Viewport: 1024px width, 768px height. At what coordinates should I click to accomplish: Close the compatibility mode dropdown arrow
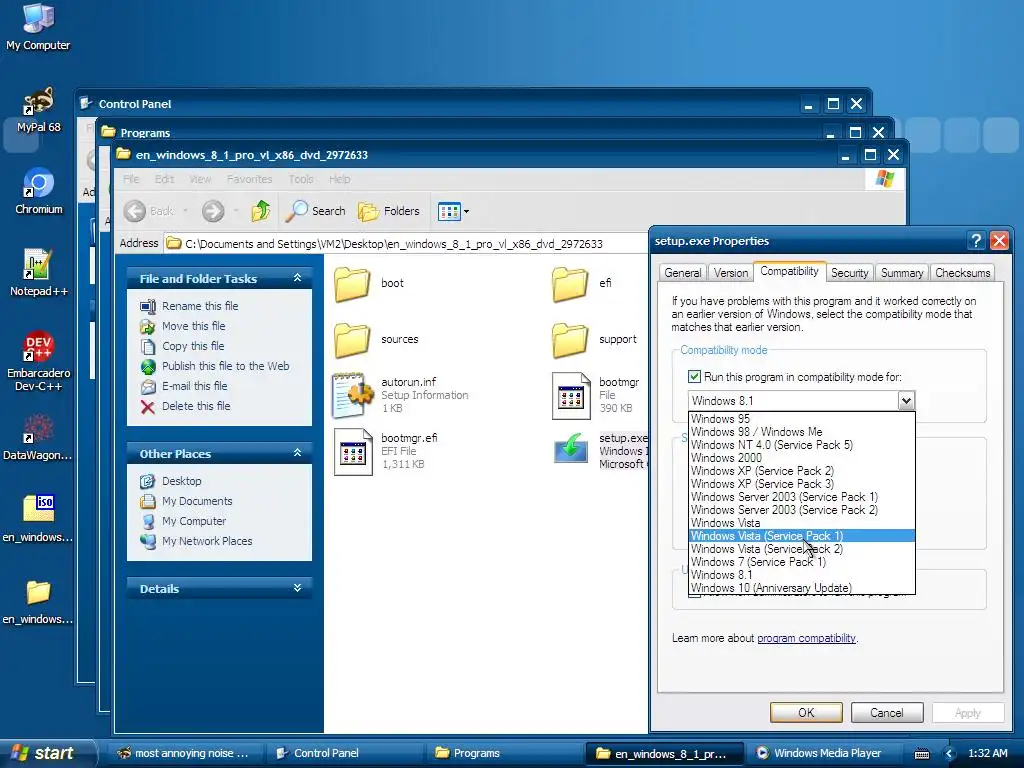pyautogui.click(x=906, y=401)
